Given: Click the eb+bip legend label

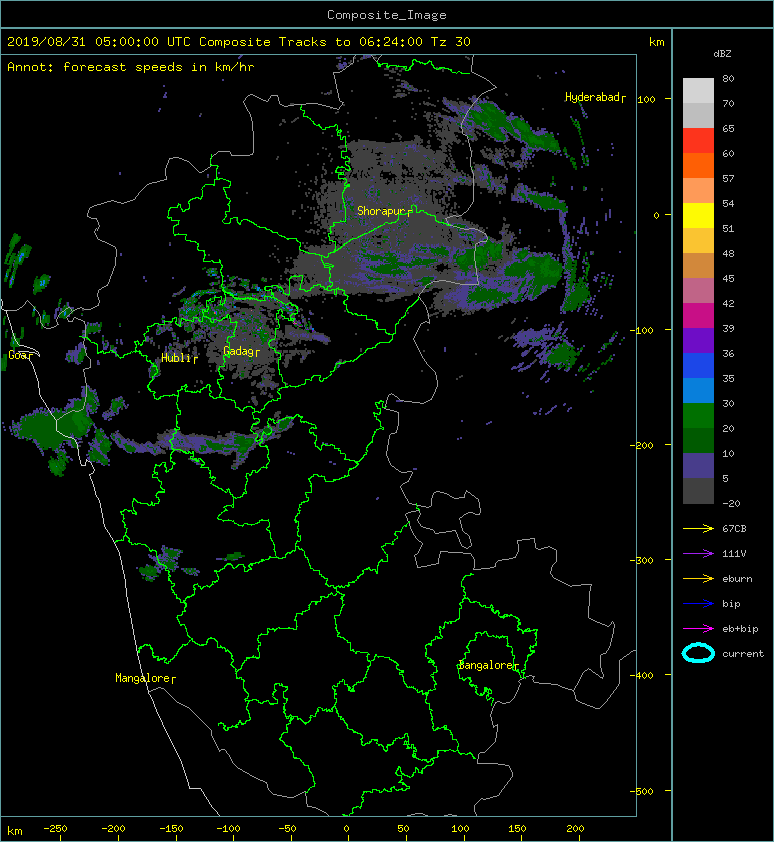Looking at the screenshot, I should pos(740,628).
